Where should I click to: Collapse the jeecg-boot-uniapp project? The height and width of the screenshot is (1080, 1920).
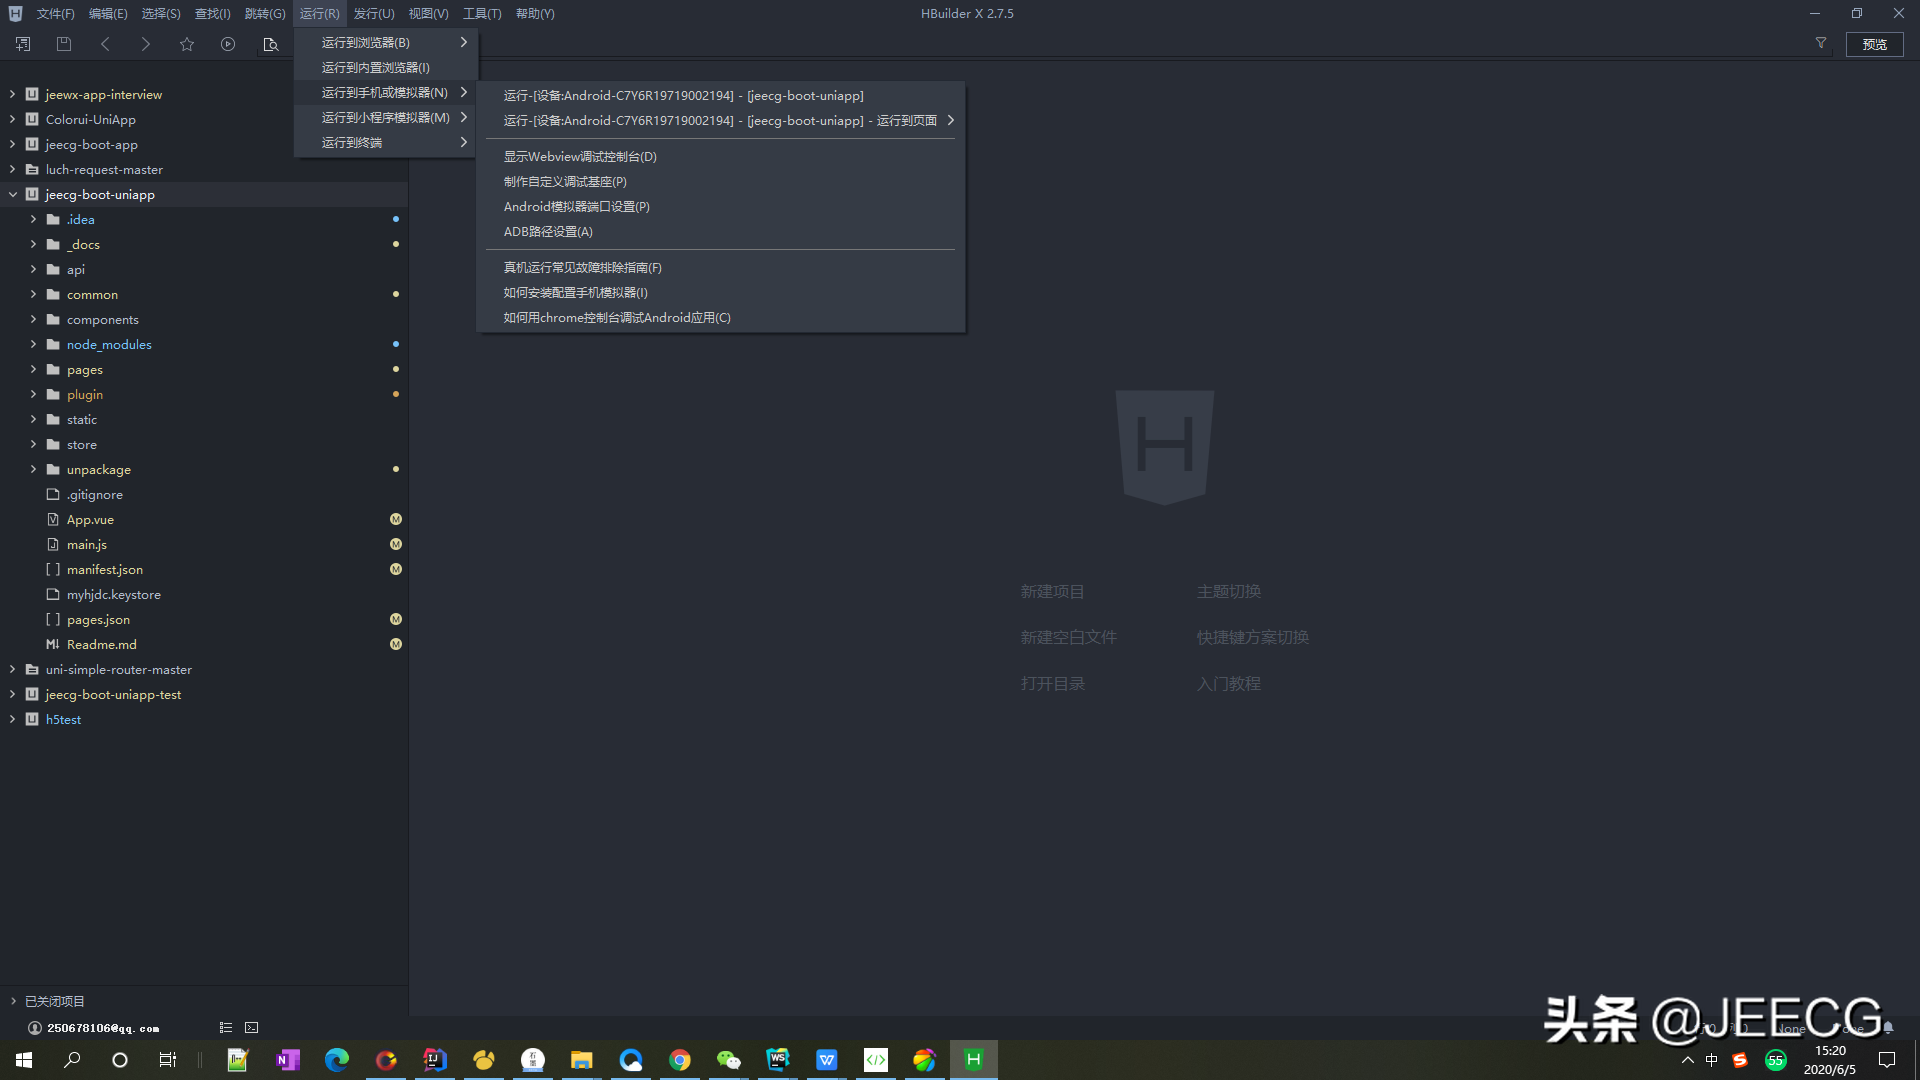[x=12, y=194]
